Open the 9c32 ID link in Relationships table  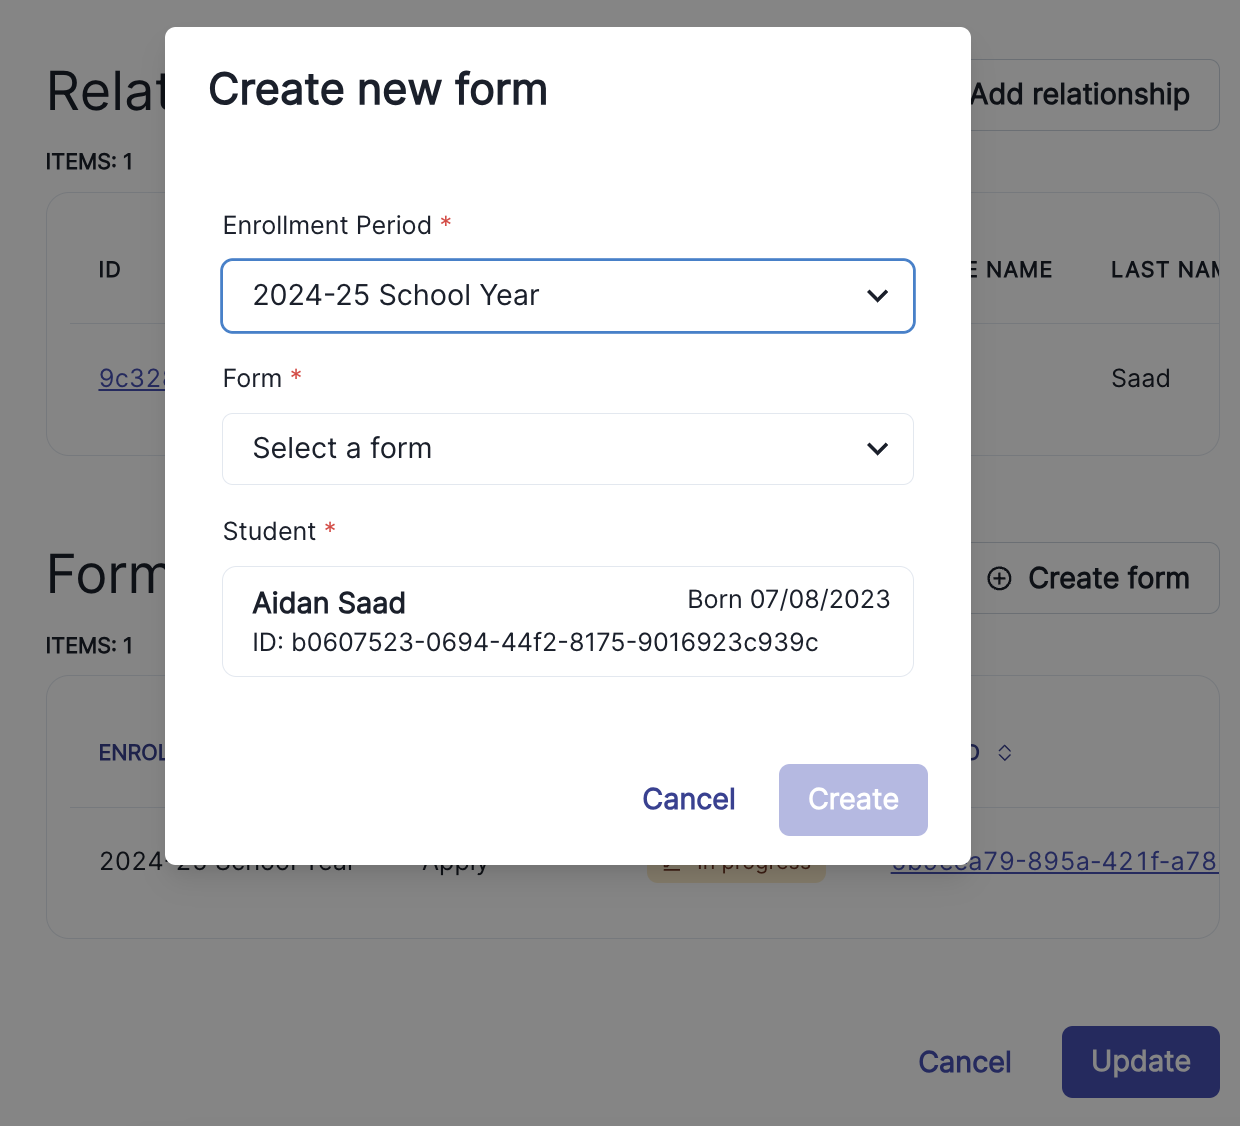[x=133, y=378]
